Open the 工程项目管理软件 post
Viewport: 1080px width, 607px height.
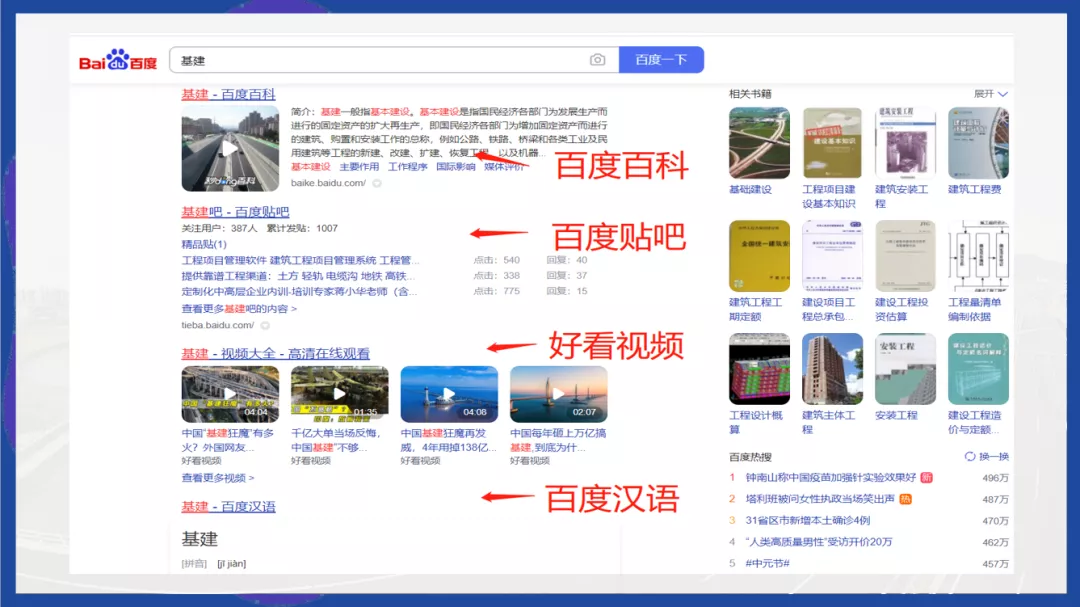coord(300,260)
